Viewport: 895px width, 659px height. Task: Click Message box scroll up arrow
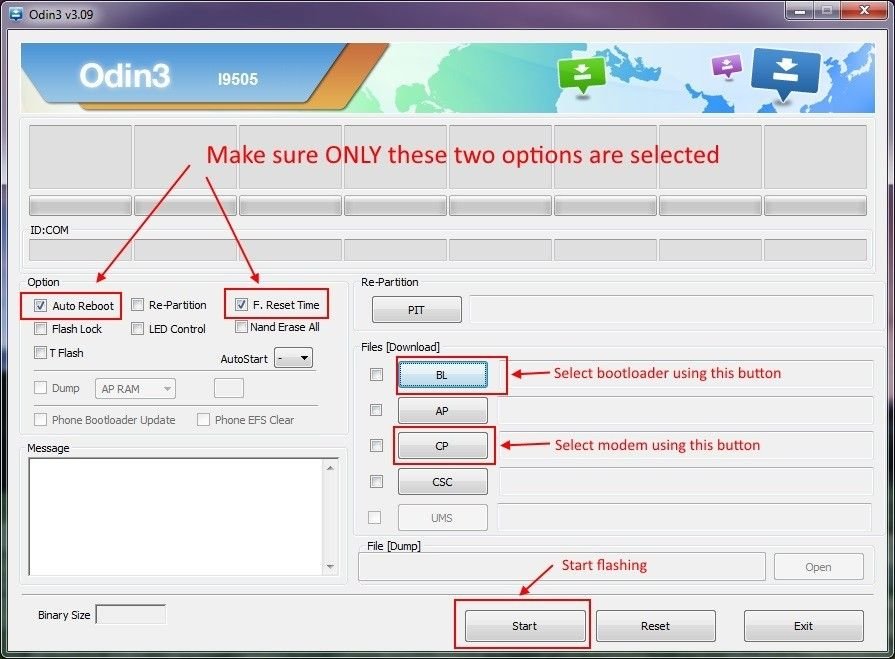click(330, 468)
